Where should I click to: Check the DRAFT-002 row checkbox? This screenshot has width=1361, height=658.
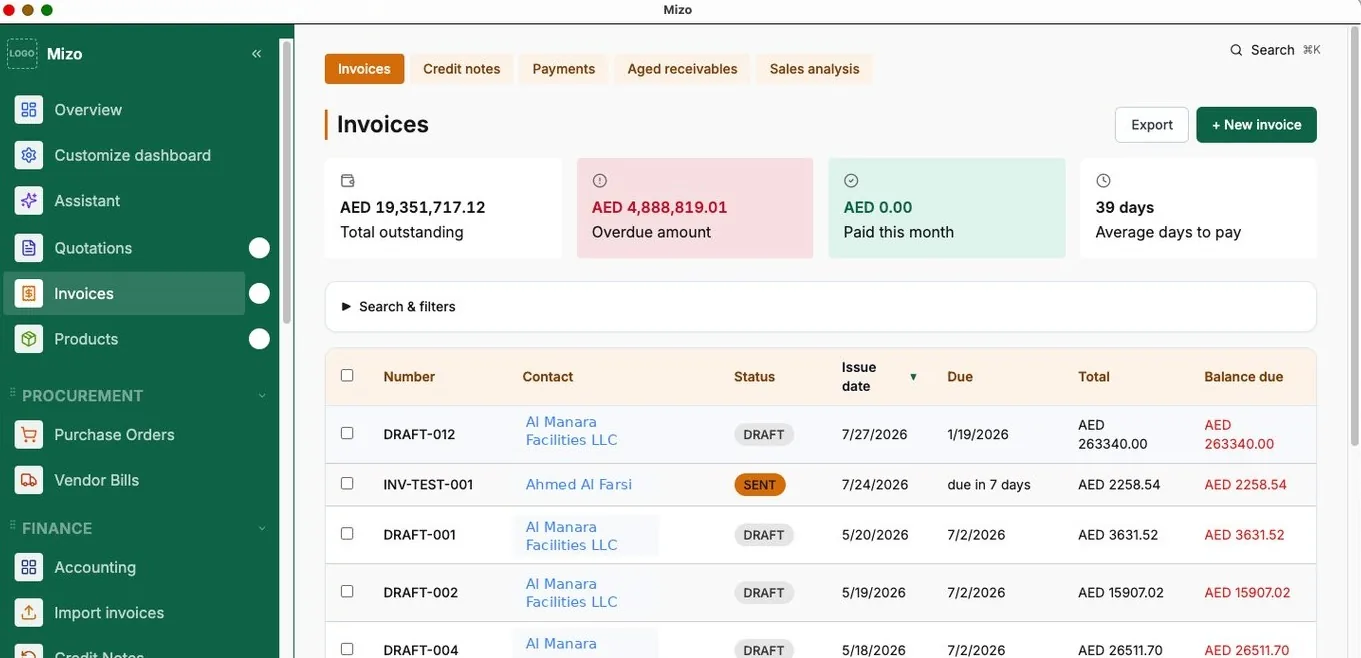tap(347, 592)
